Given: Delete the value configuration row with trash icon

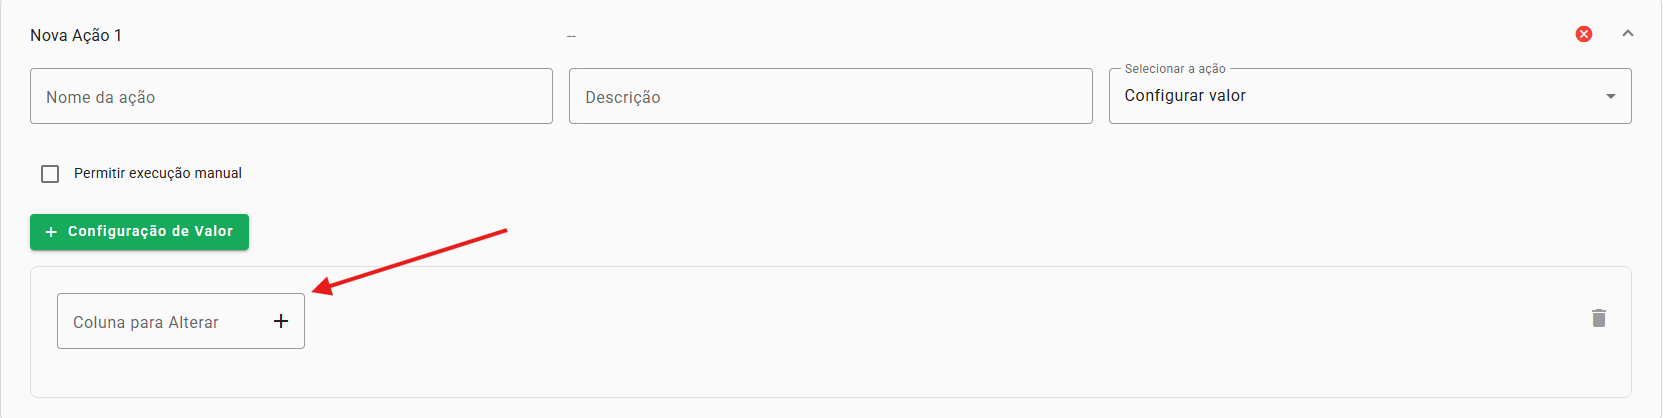Looking at the screenshot, I should click(x=1599, y=318).
